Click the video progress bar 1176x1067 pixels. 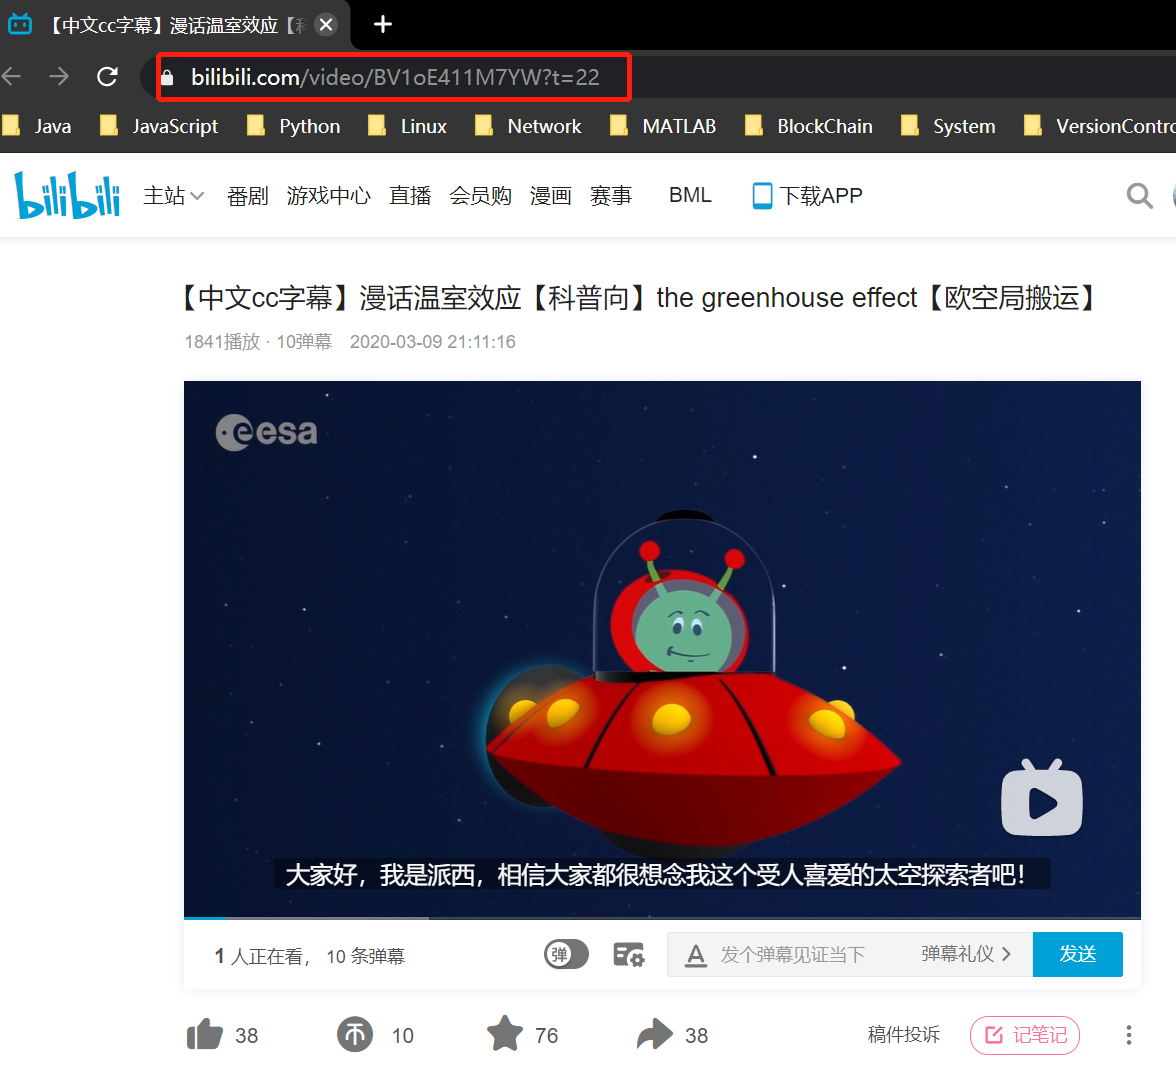[x=662, y=917]
